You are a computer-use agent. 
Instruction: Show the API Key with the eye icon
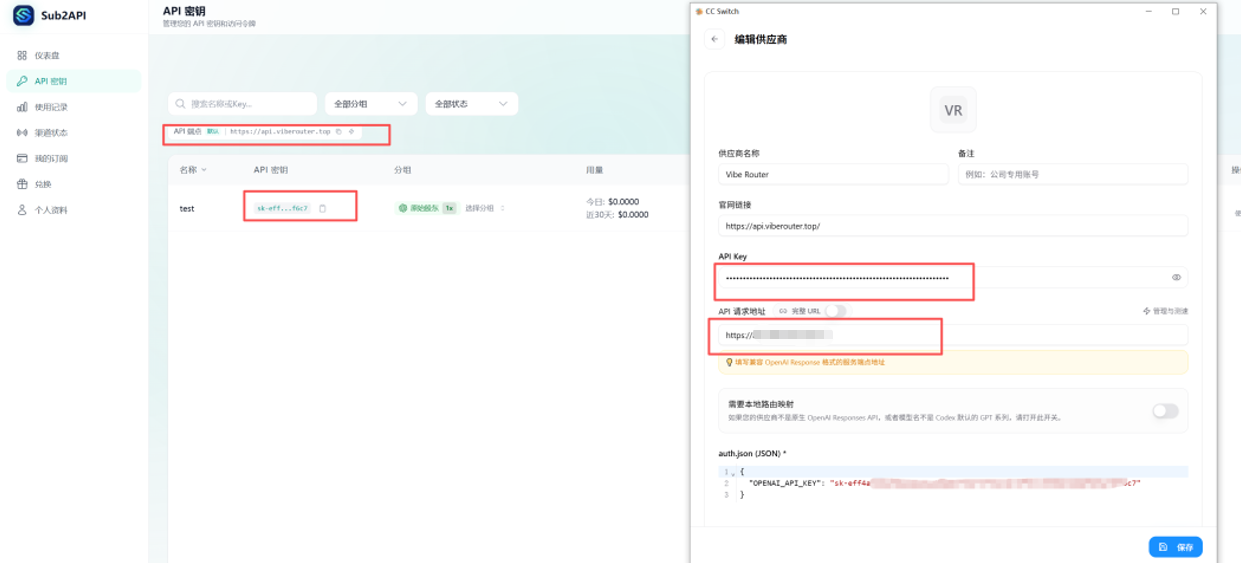coord(1176,277)
